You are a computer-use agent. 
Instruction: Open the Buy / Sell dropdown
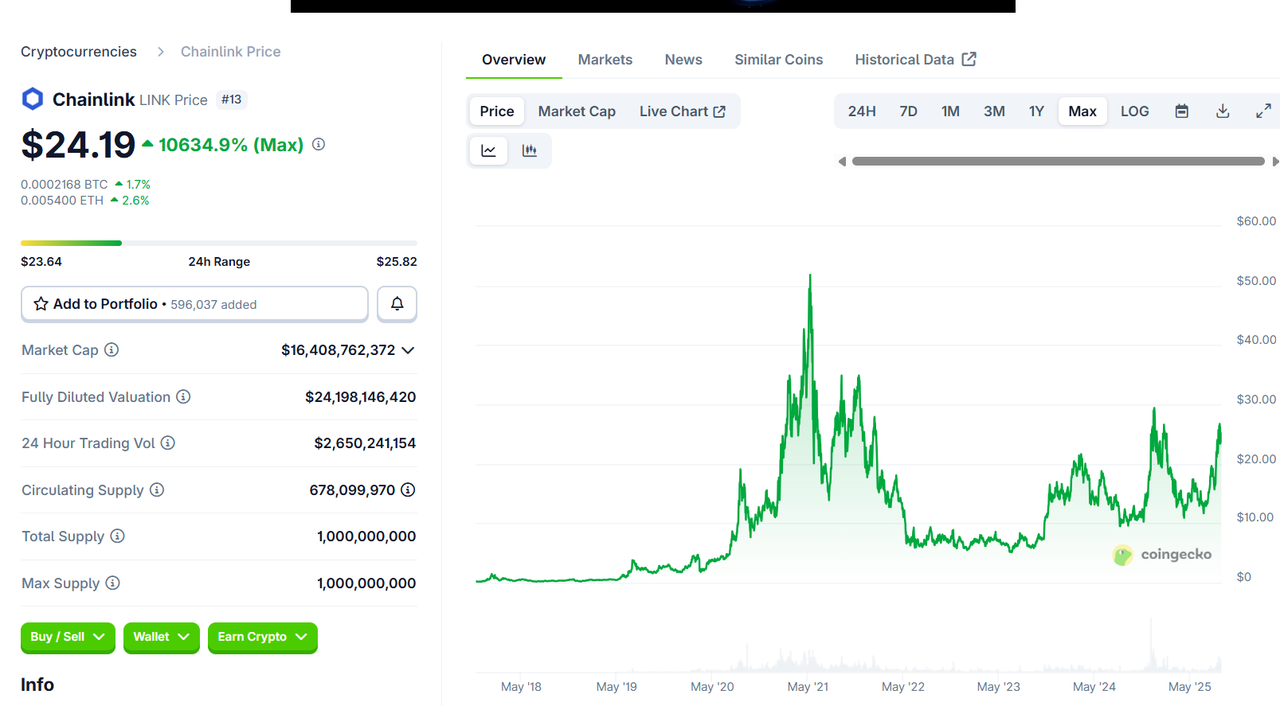[68, 637]
